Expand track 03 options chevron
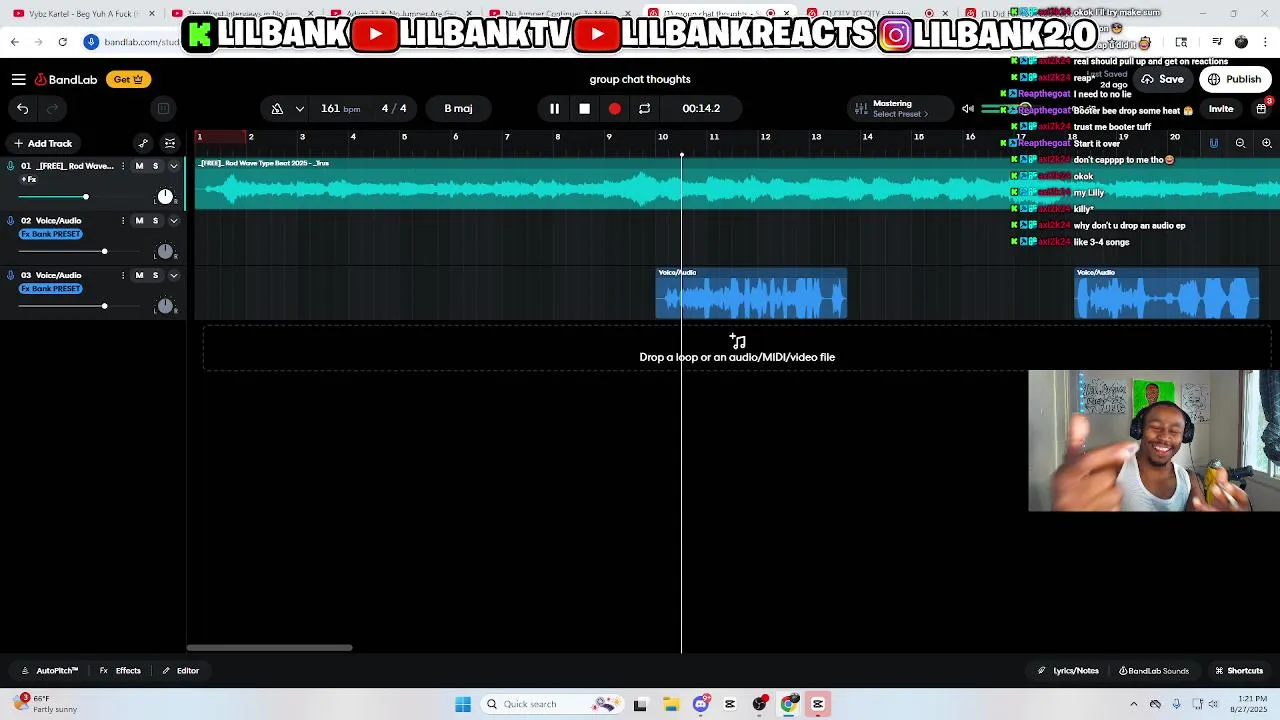This screenshot has height=720, width=1280. point(173,275)
